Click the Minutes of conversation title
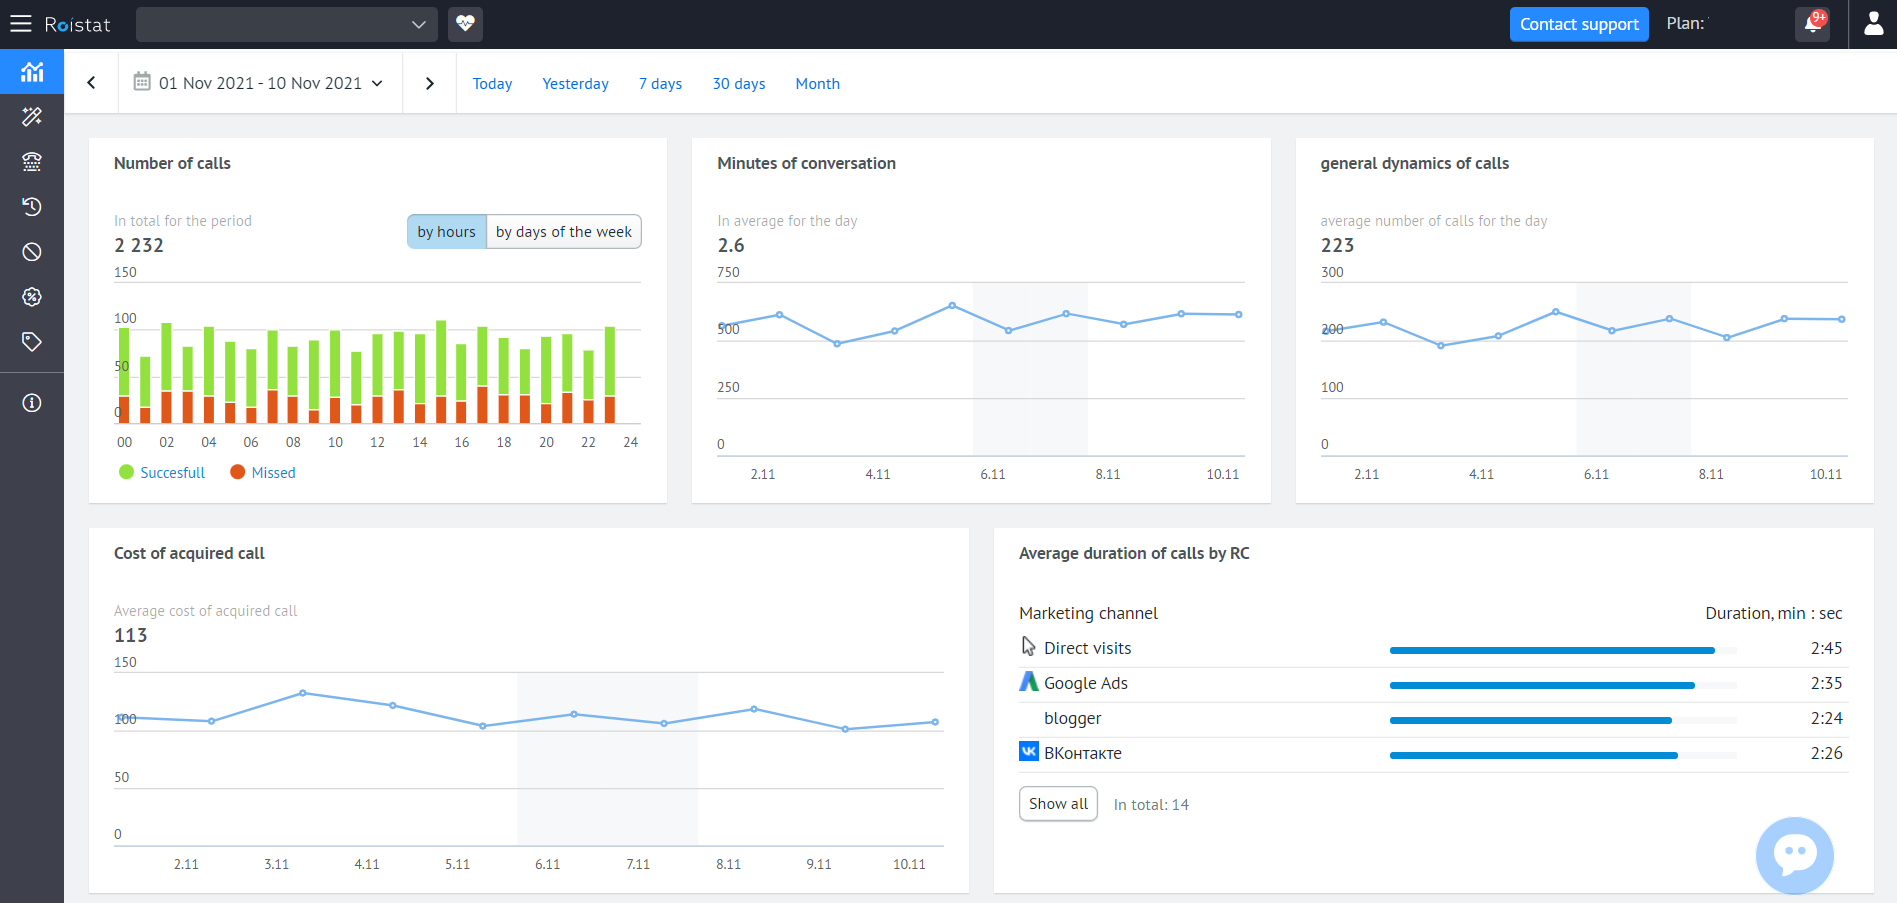 pos(806,163)
